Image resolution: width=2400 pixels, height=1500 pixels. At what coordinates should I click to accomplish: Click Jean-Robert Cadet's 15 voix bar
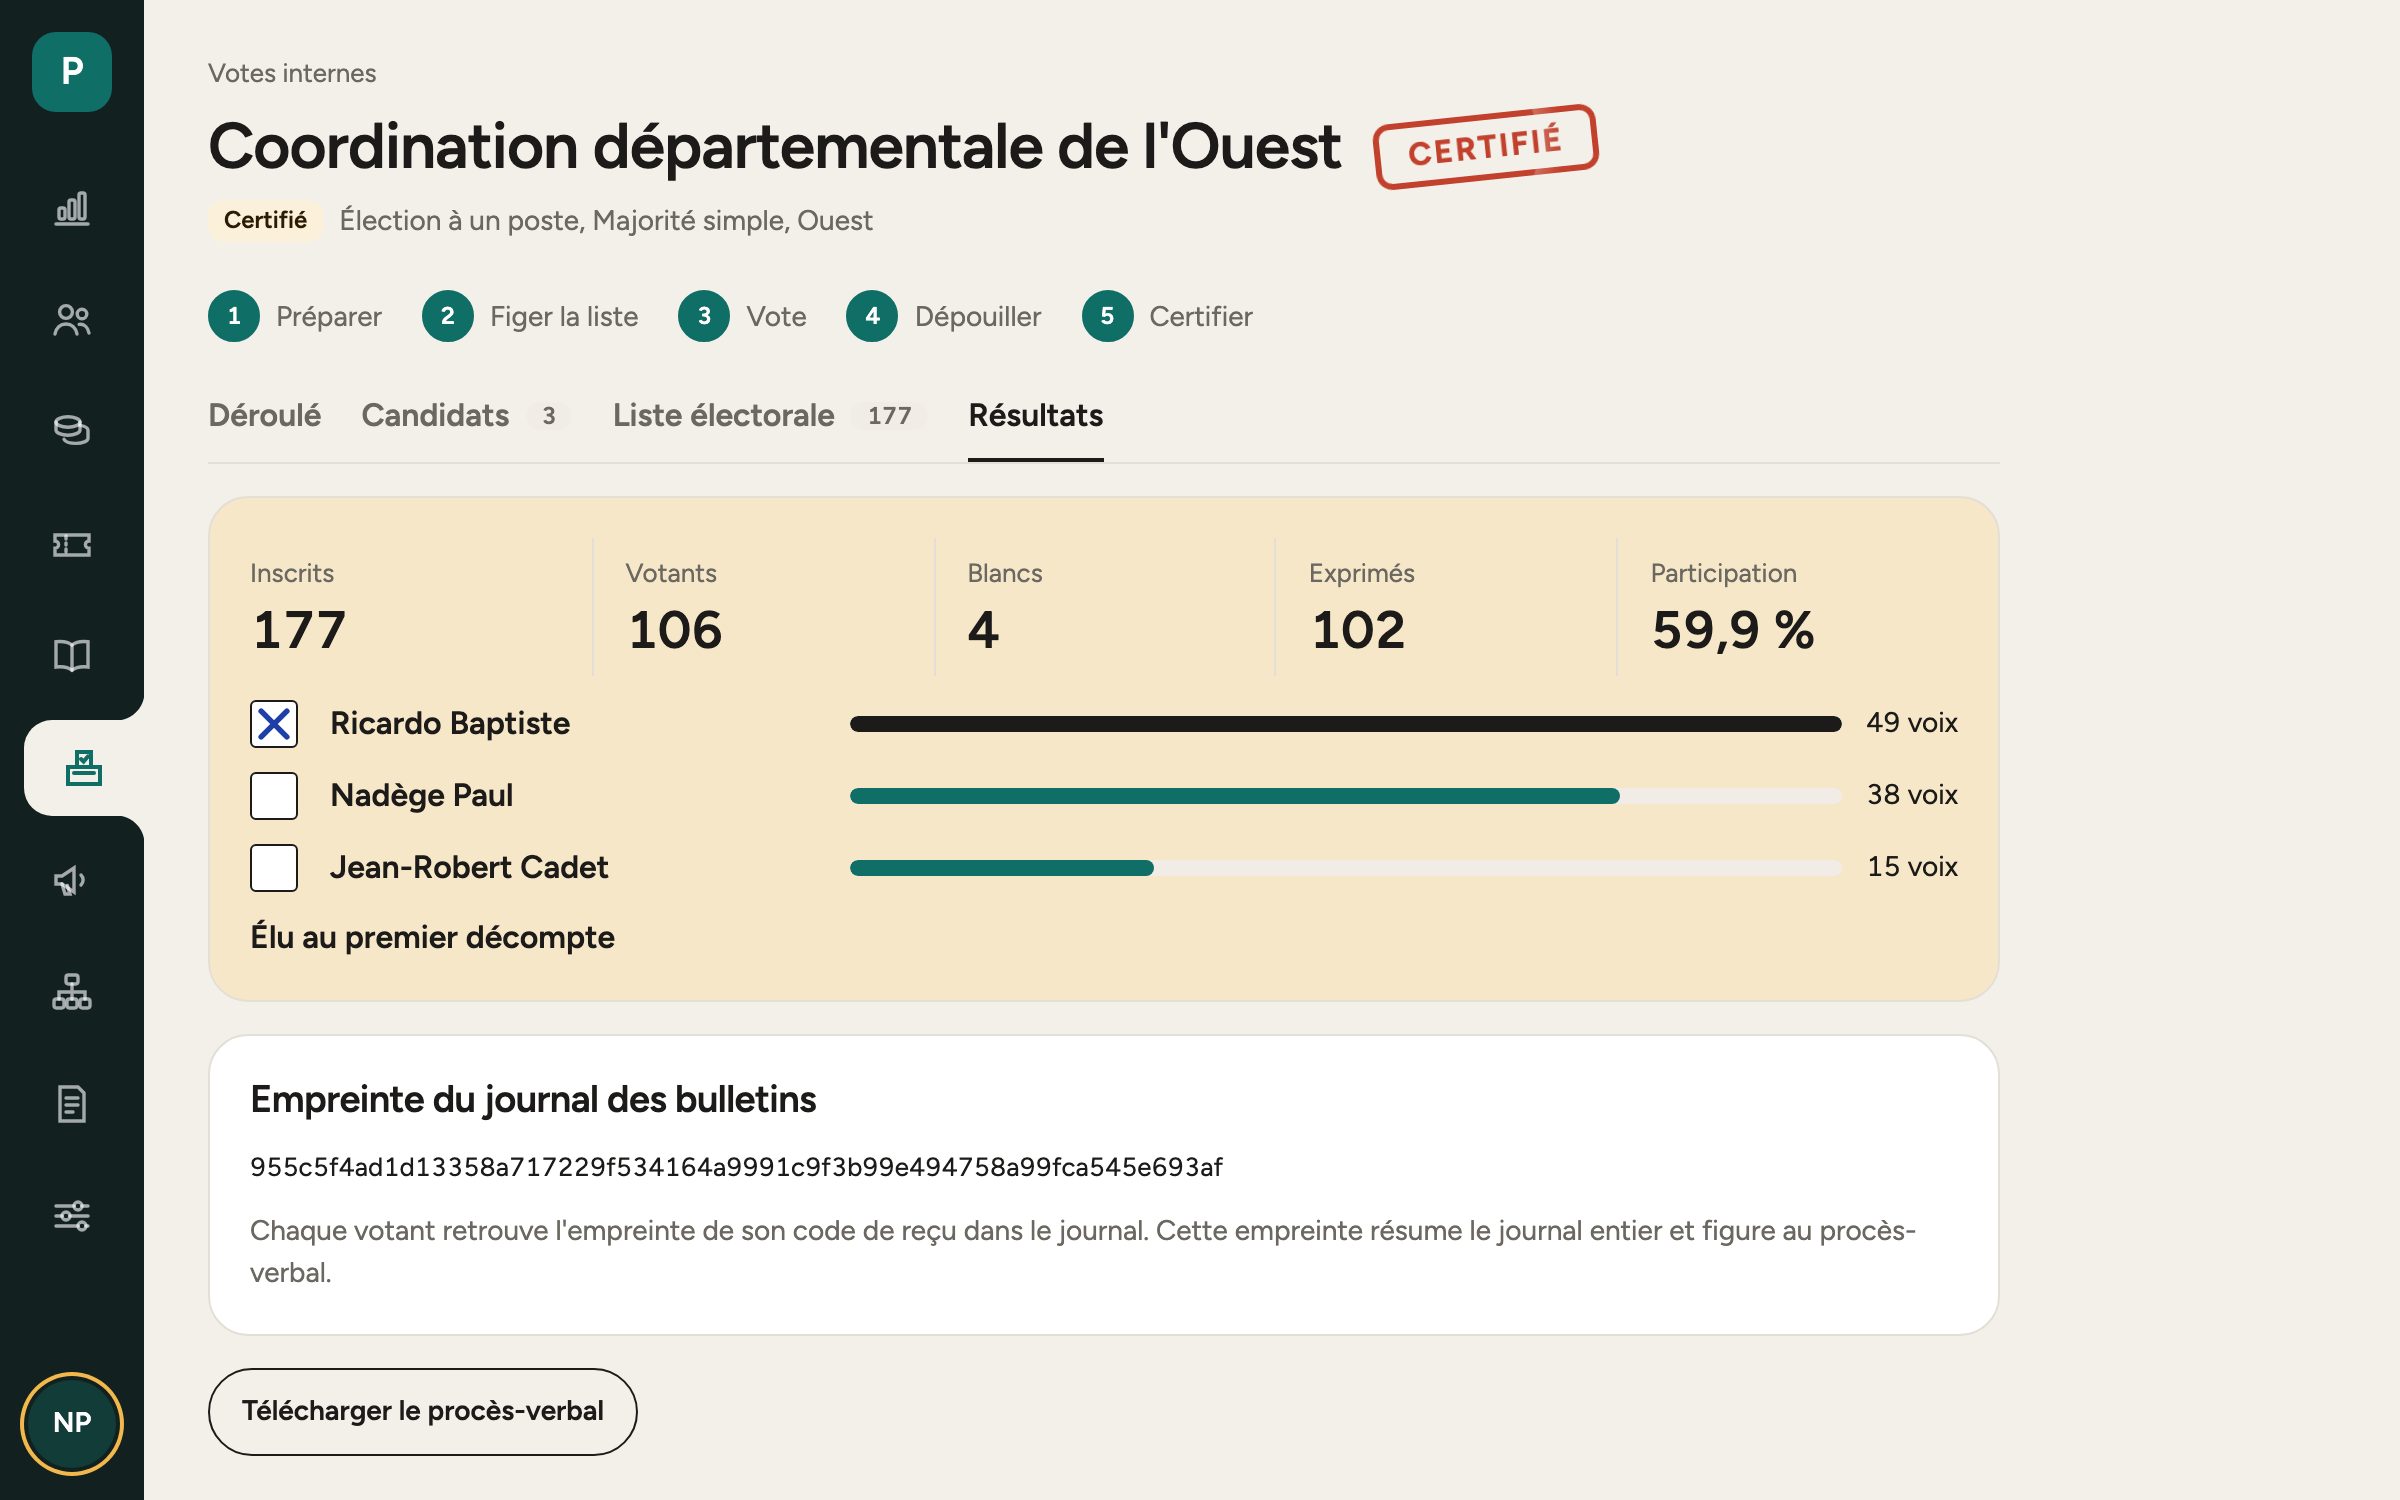(x=1345, y=868)
